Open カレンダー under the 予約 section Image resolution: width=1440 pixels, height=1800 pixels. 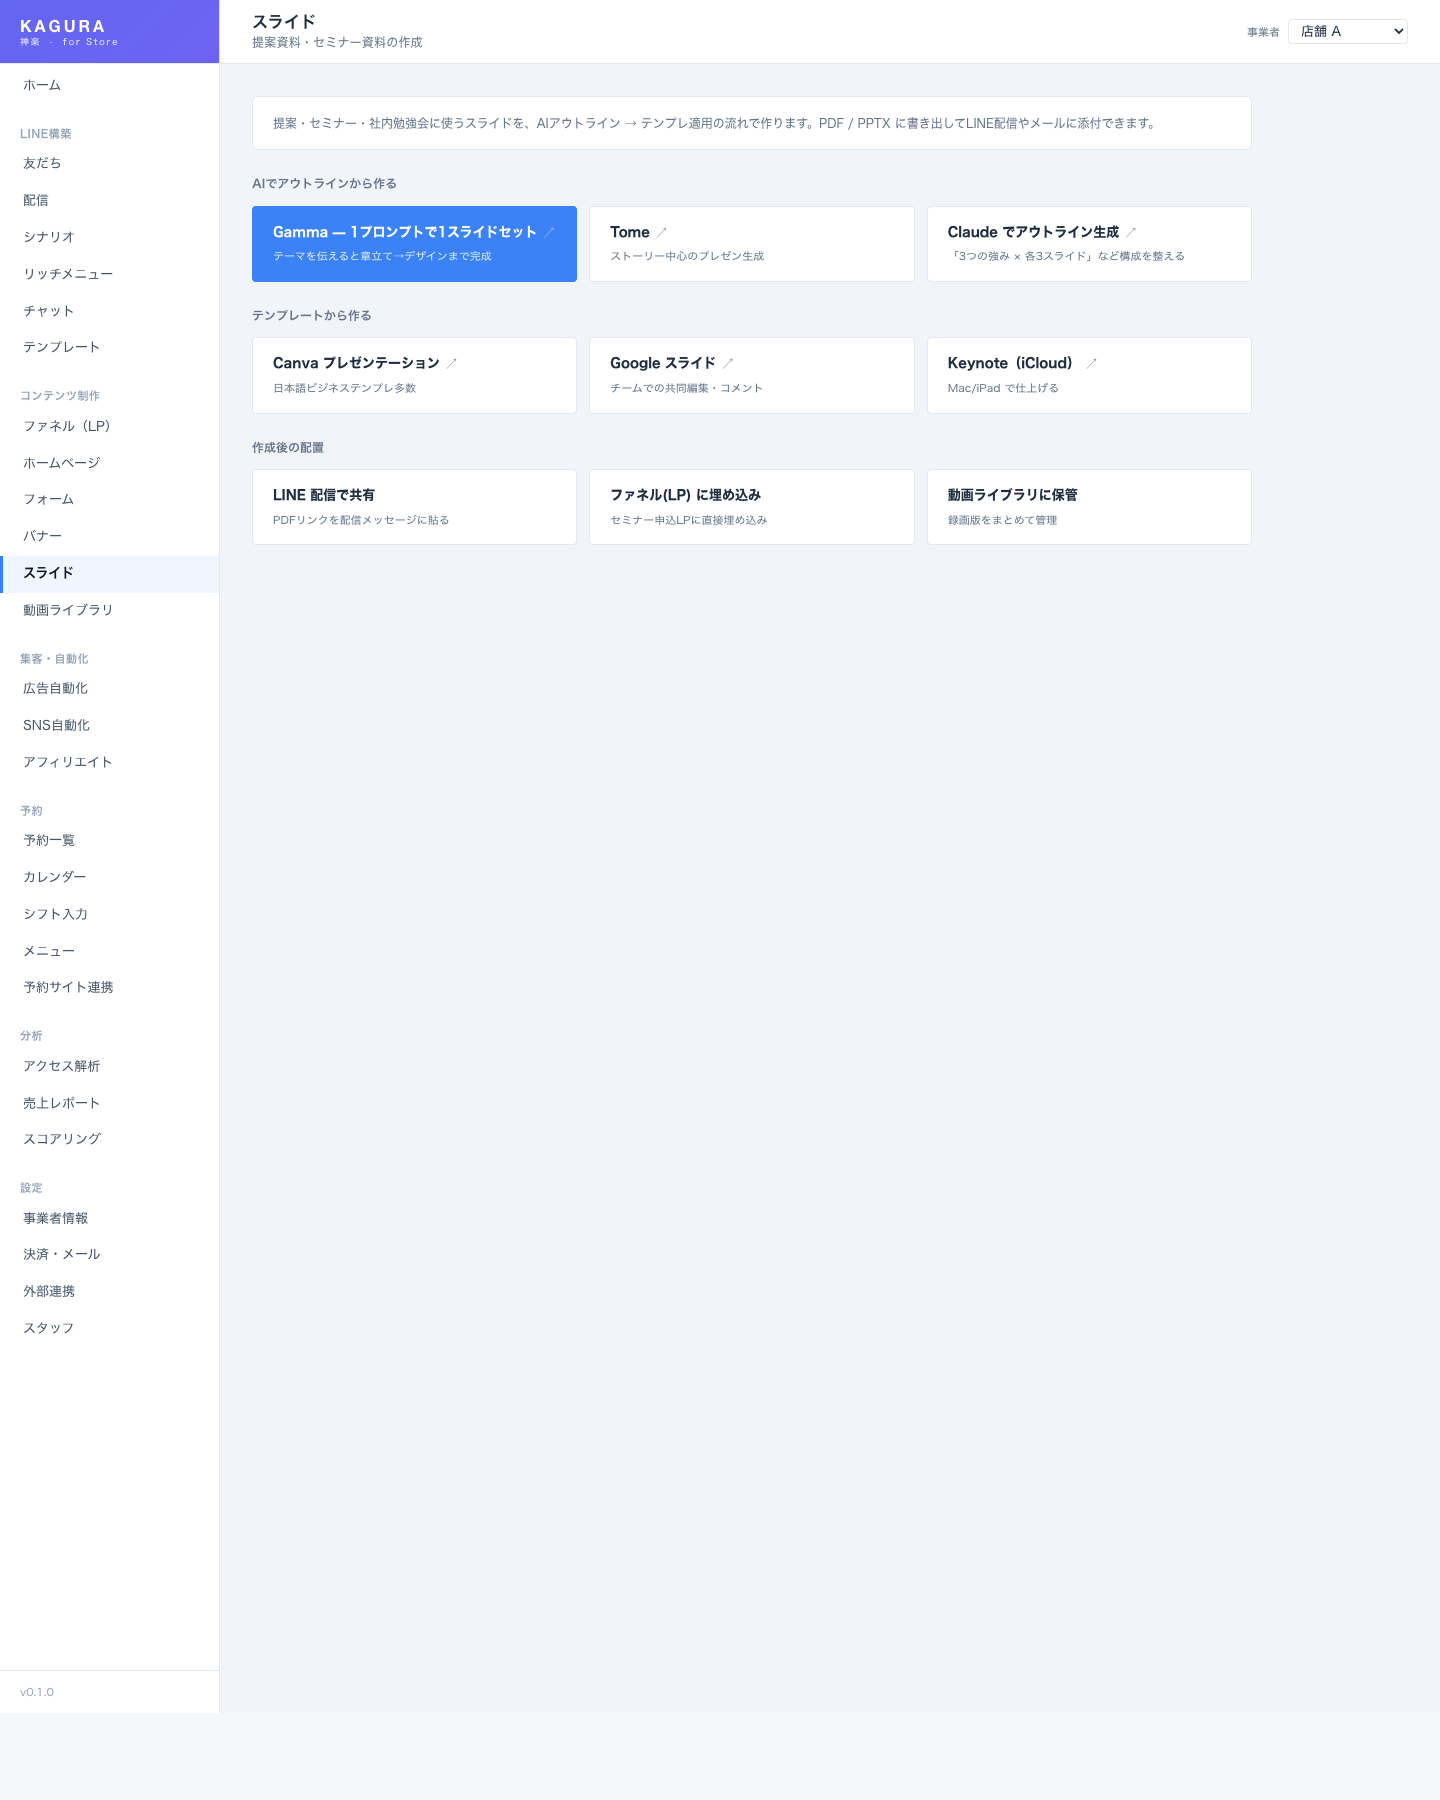(x=55, y=877)
